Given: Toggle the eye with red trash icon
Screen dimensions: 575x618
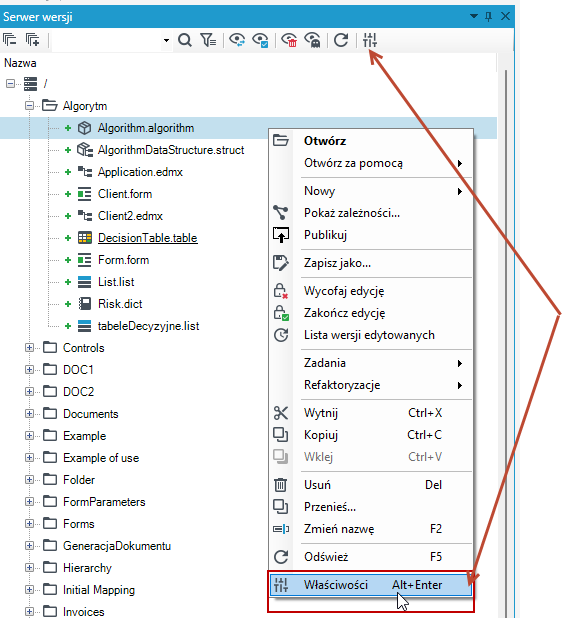Looking at the screenshot, I should point(289,40).
